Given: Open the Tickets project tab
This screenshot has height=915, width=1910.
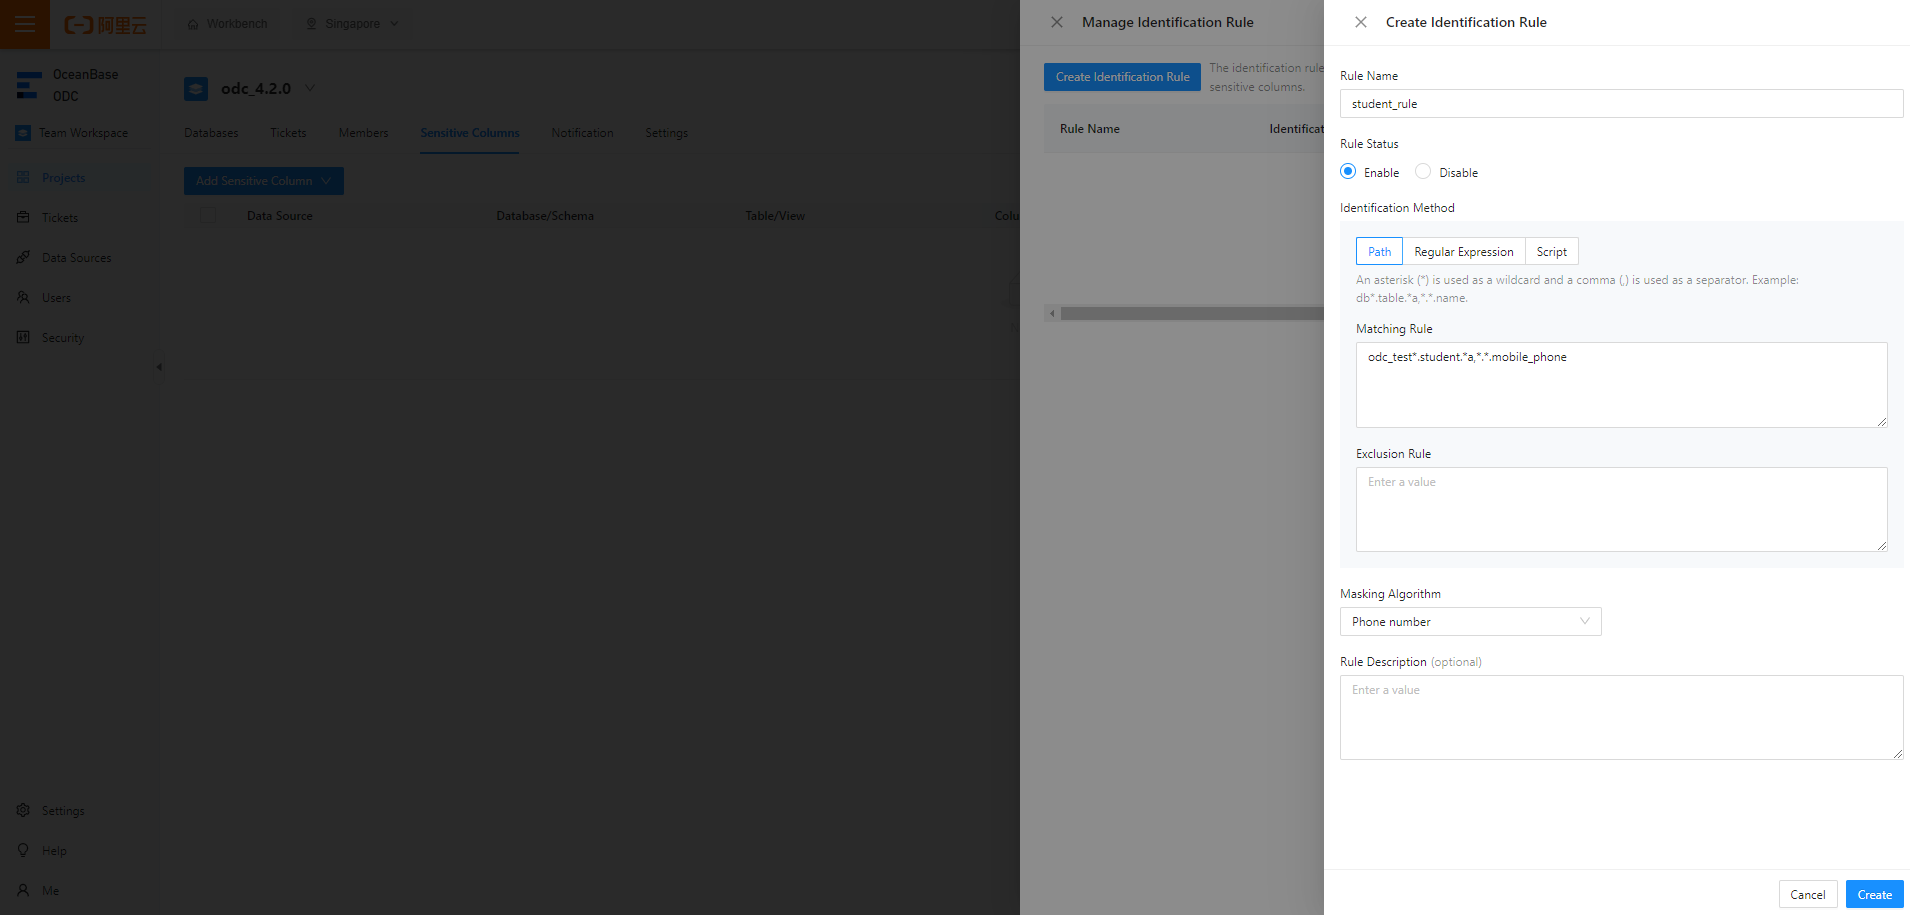Looking at the screenshot, I should click(x=288, y=133).
